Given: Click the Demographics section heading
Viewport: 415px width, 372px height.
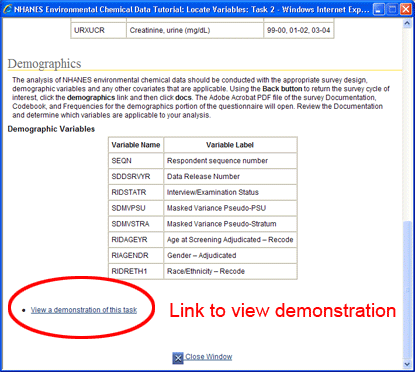Looking at the screenshot, I should point(44,64).
